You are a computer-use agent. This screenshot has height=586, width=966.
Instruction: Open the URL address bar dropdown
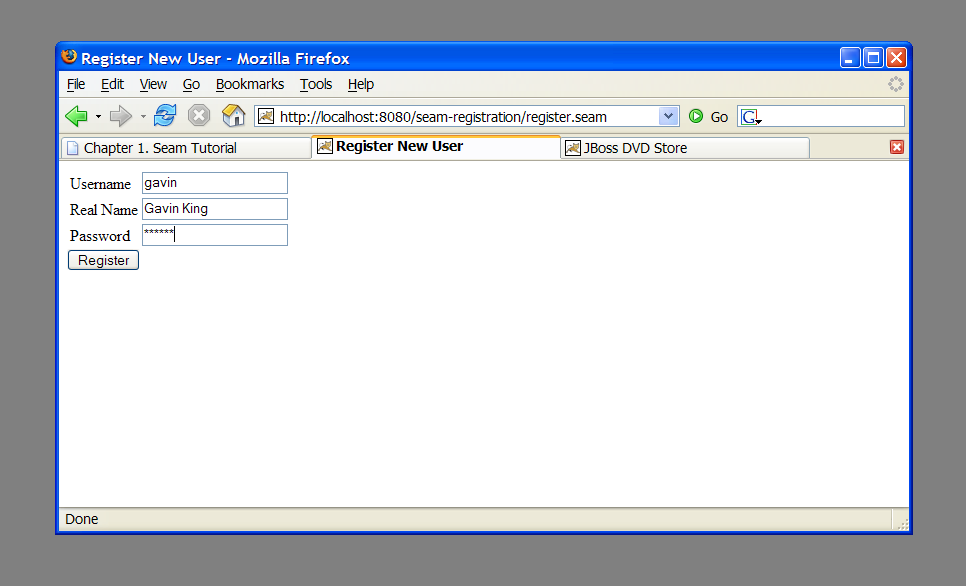669,116
